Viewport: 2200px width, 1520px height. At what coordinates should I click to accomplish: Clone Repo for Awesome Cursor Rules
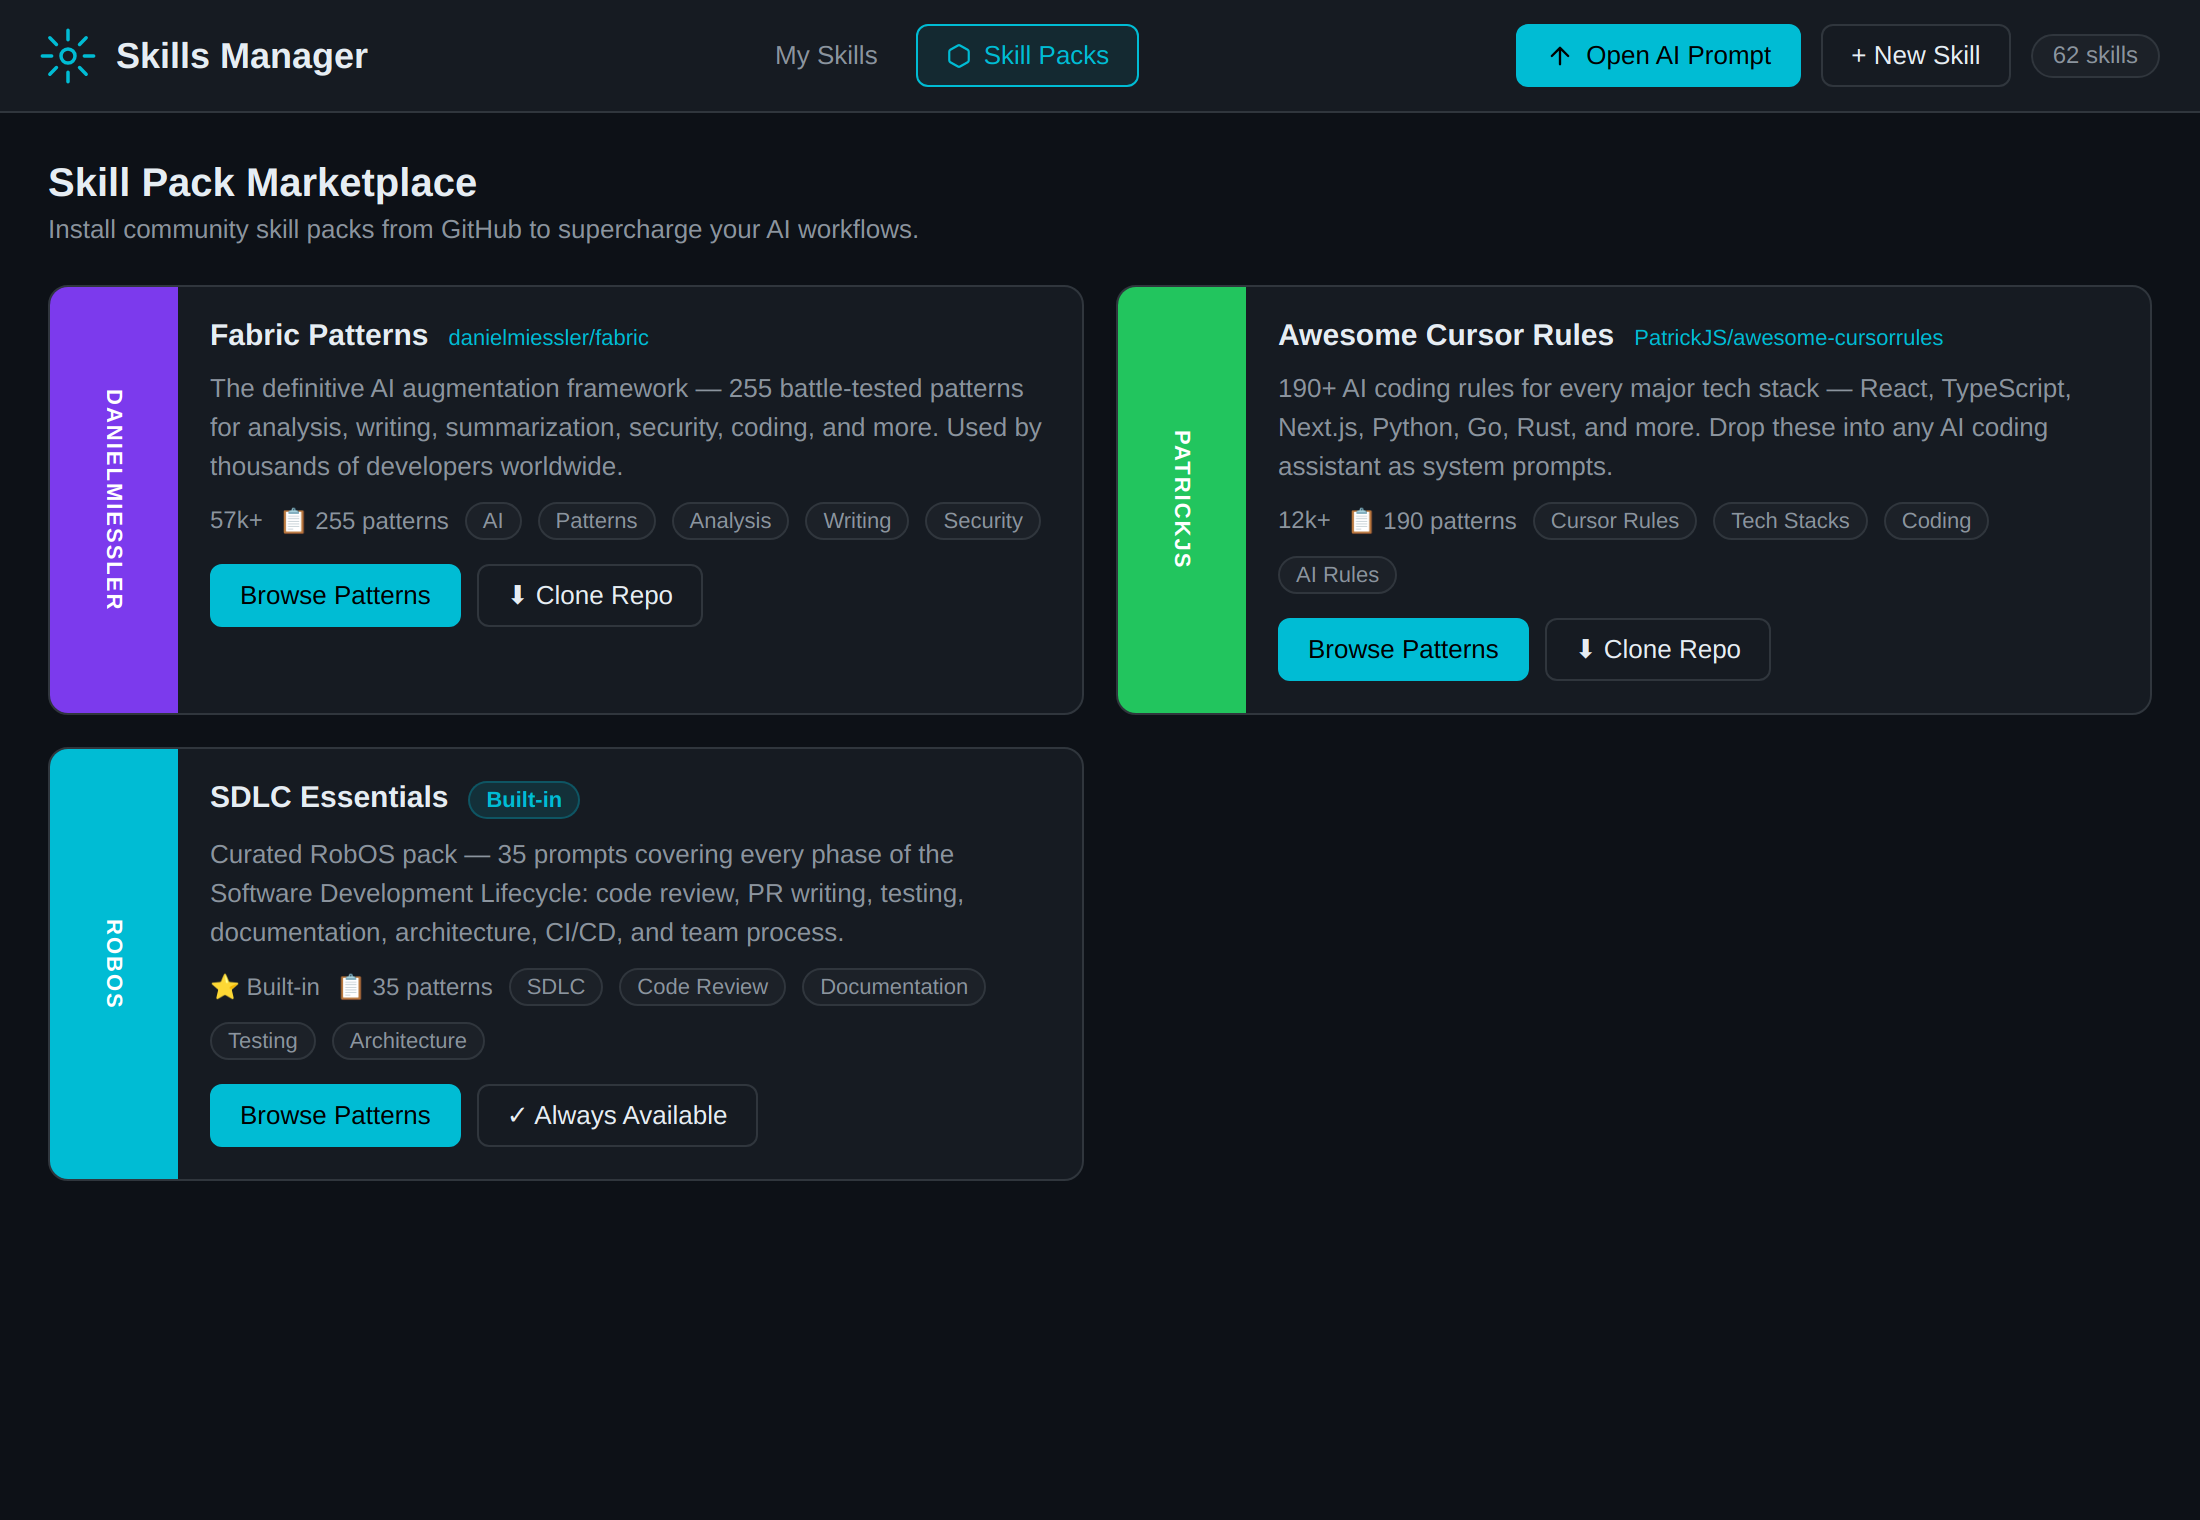(1658, 649)
